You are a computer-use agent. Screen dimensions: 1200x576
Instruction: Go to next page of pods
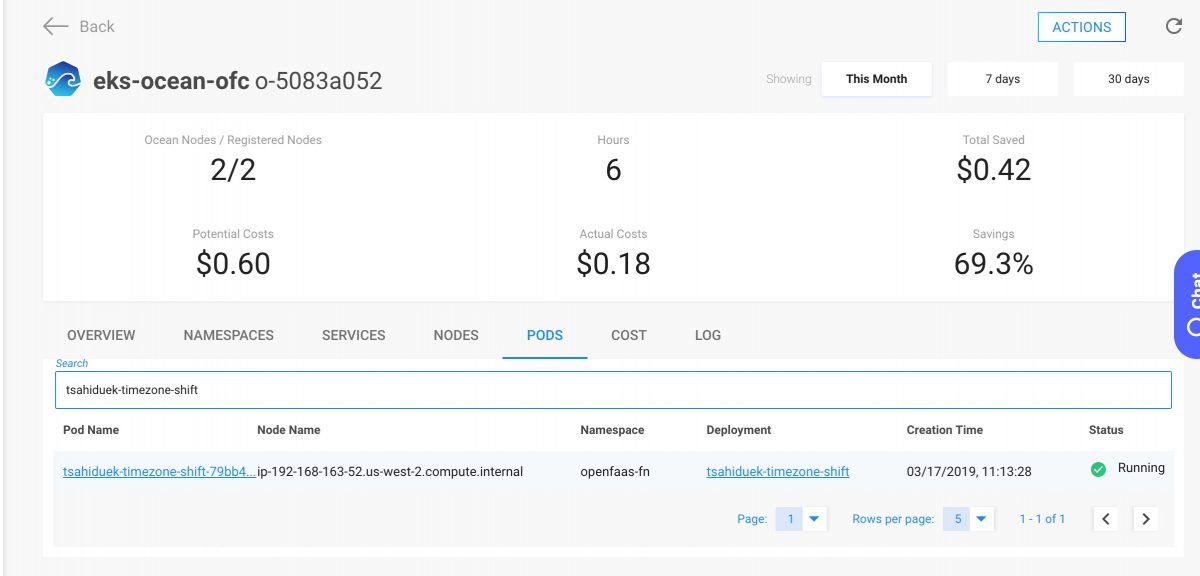click(1145, 519)
